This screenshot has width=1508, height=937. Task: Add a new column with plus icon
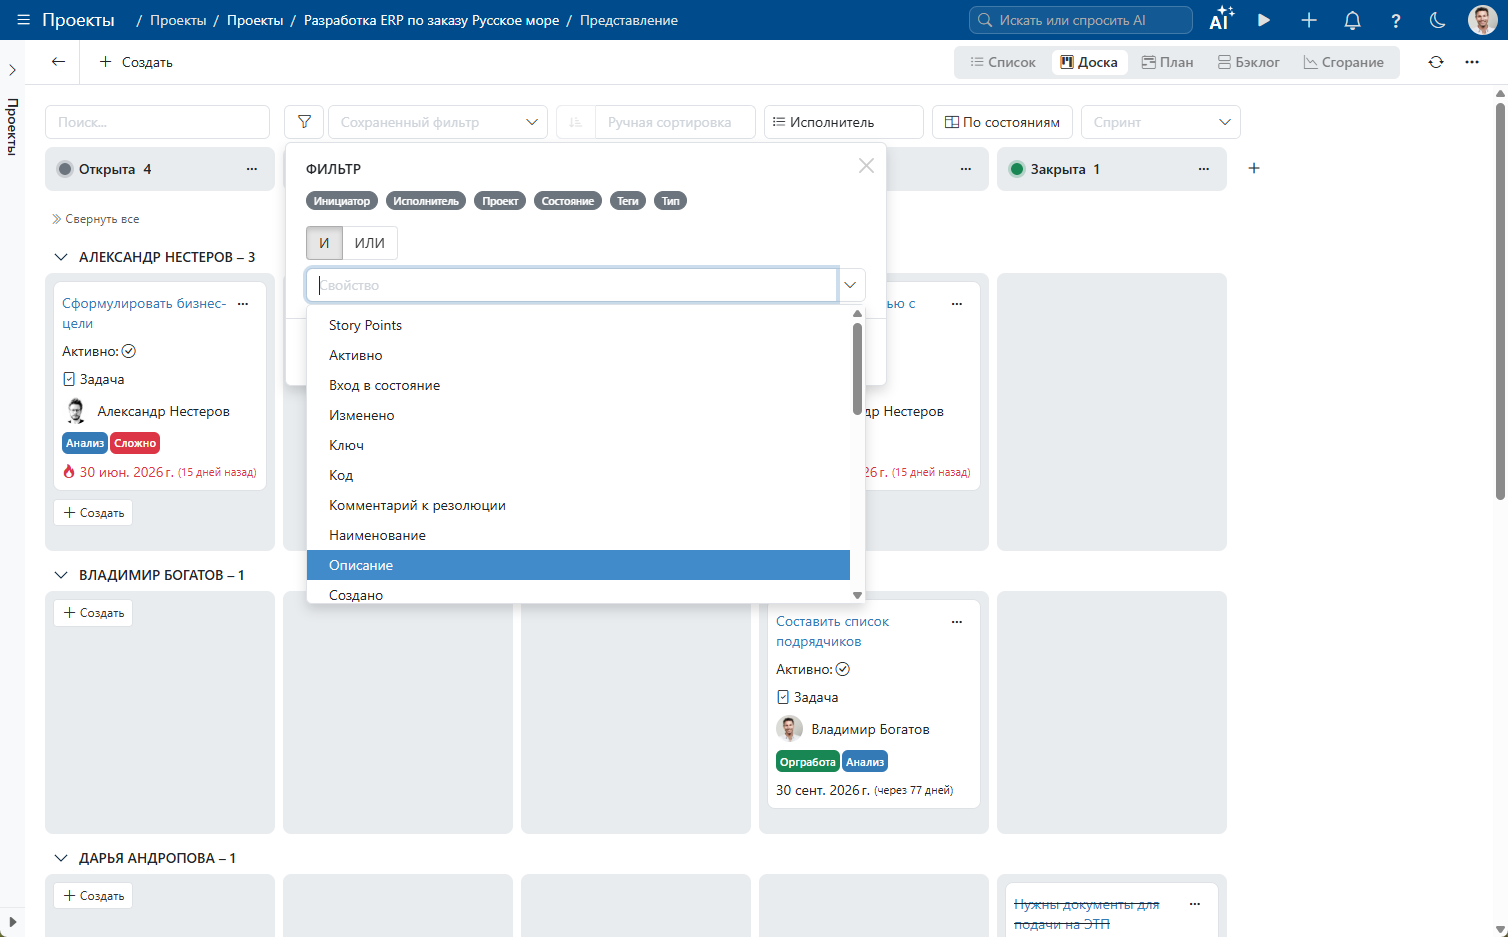click(1254, 168)
